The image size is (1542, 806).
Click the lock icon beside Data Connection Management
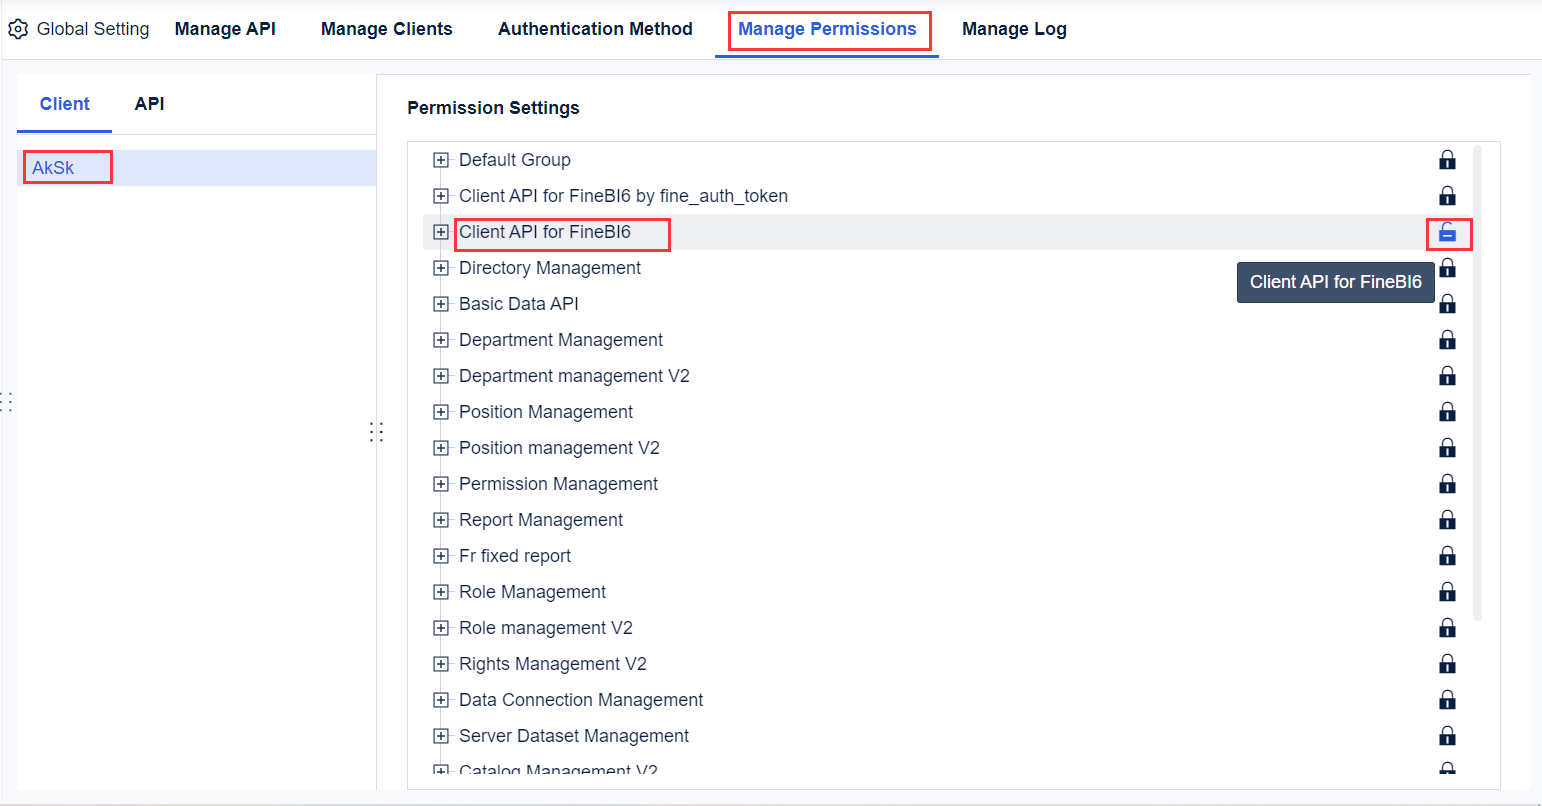1448,700
